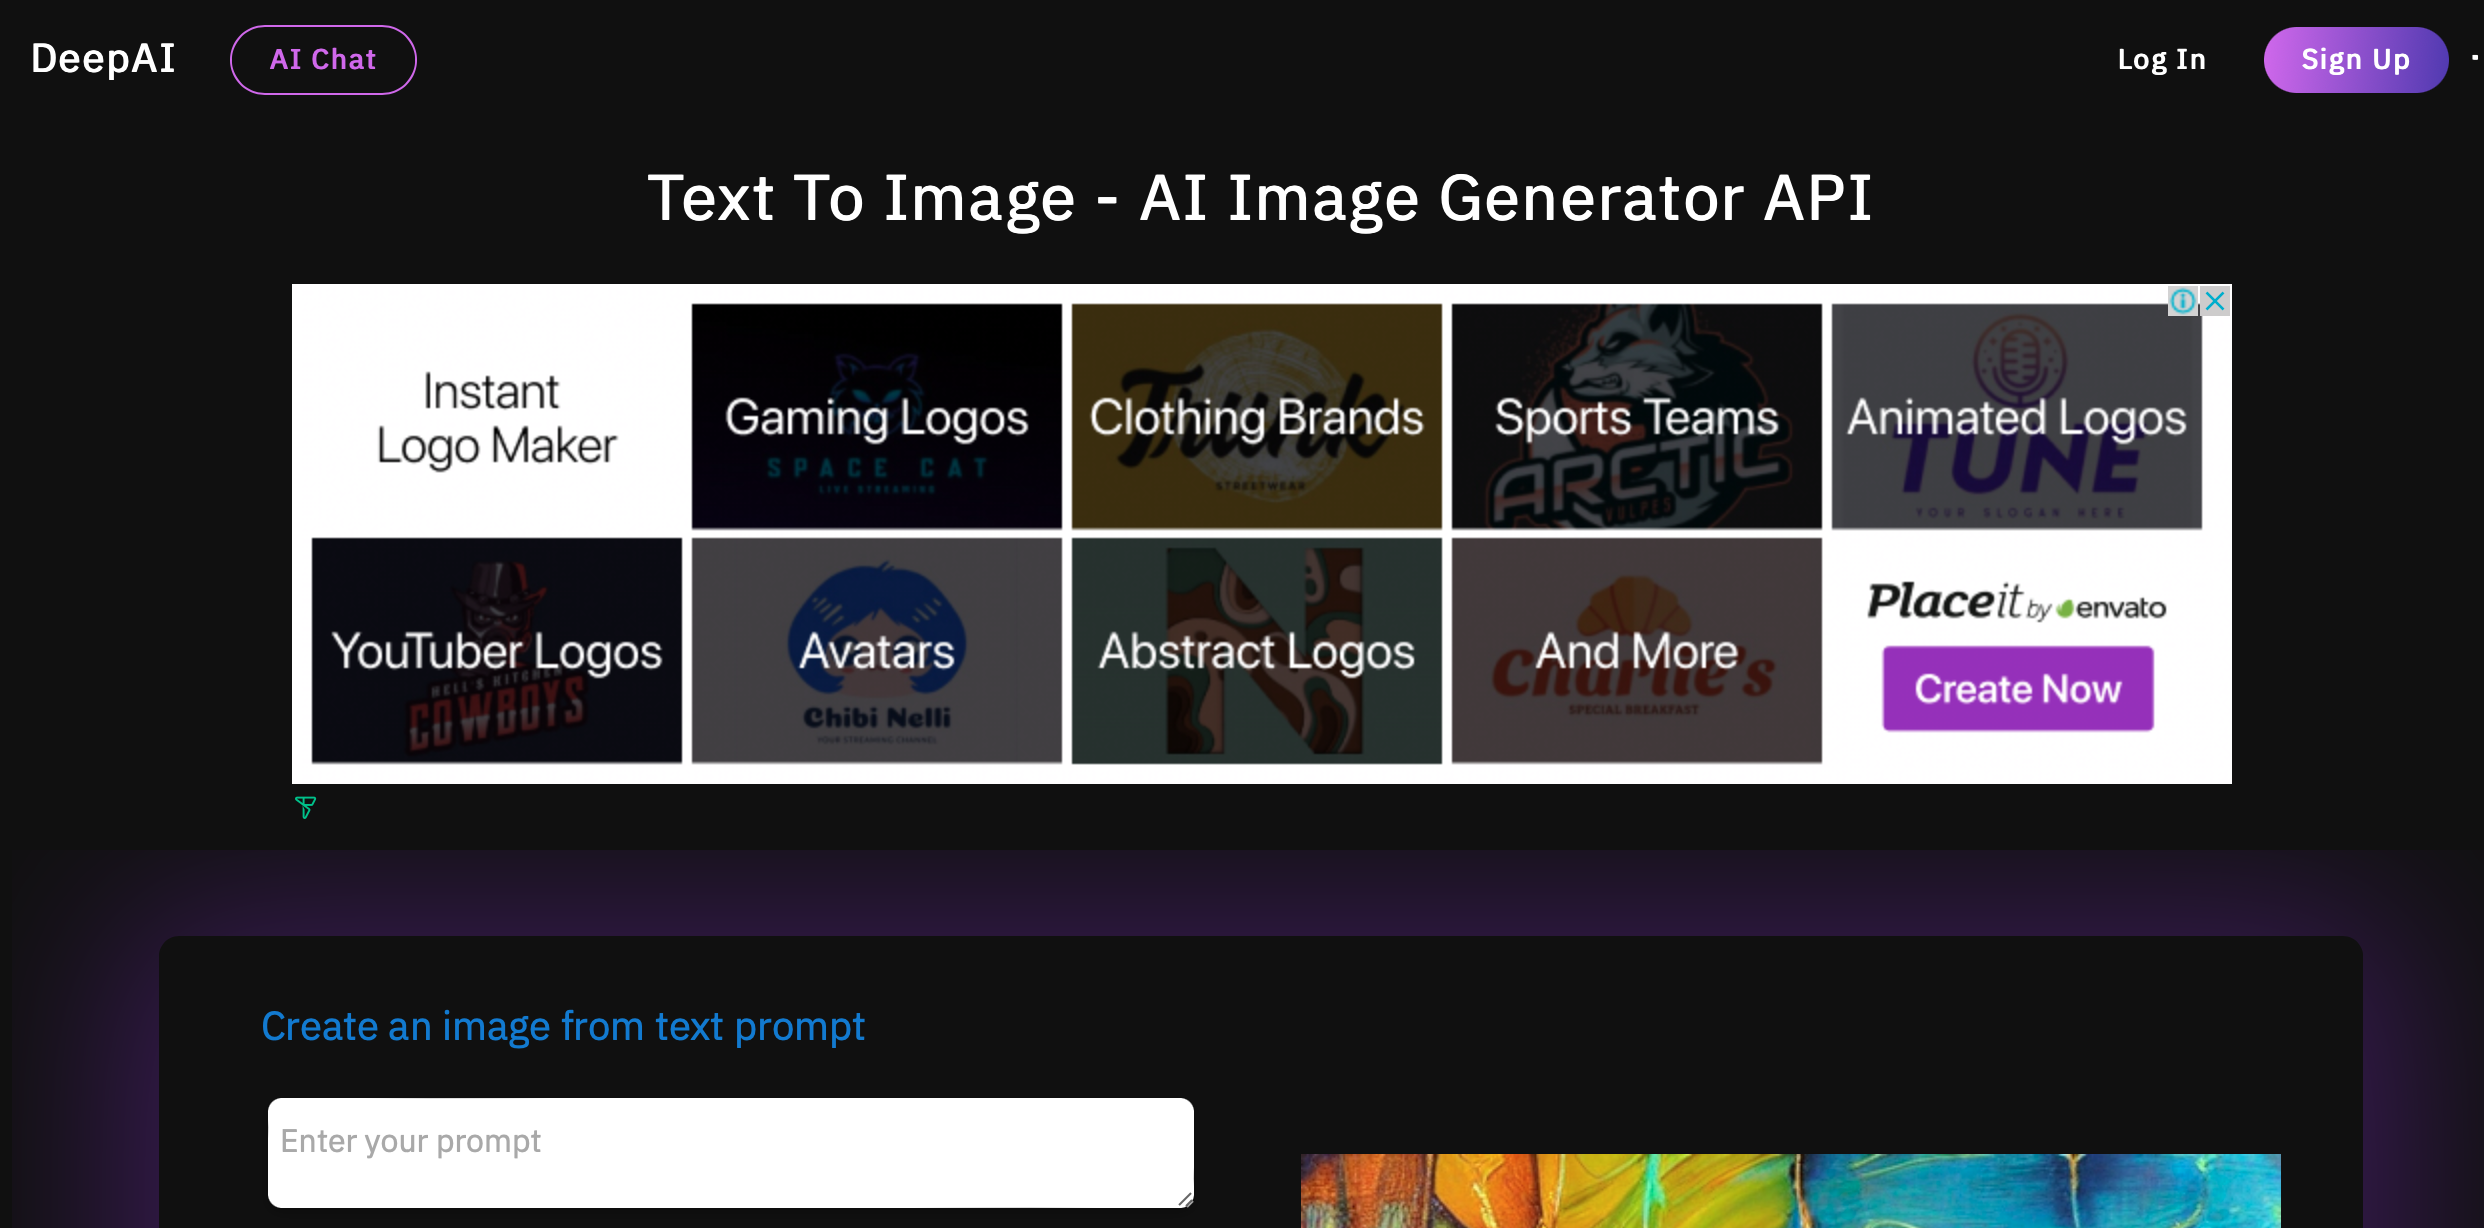
Task: Open the Abstract Logos ad tile
Action: 1256,650
